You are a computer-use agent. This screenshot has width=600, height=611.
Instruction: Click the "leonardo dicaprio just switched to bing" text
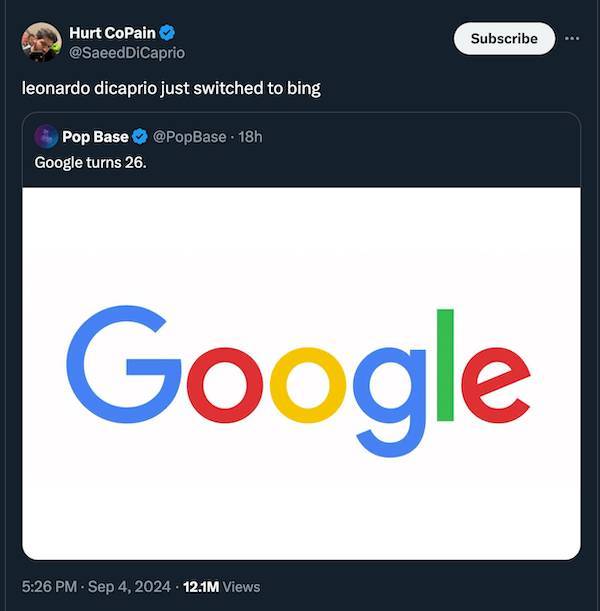click(171, 88)
